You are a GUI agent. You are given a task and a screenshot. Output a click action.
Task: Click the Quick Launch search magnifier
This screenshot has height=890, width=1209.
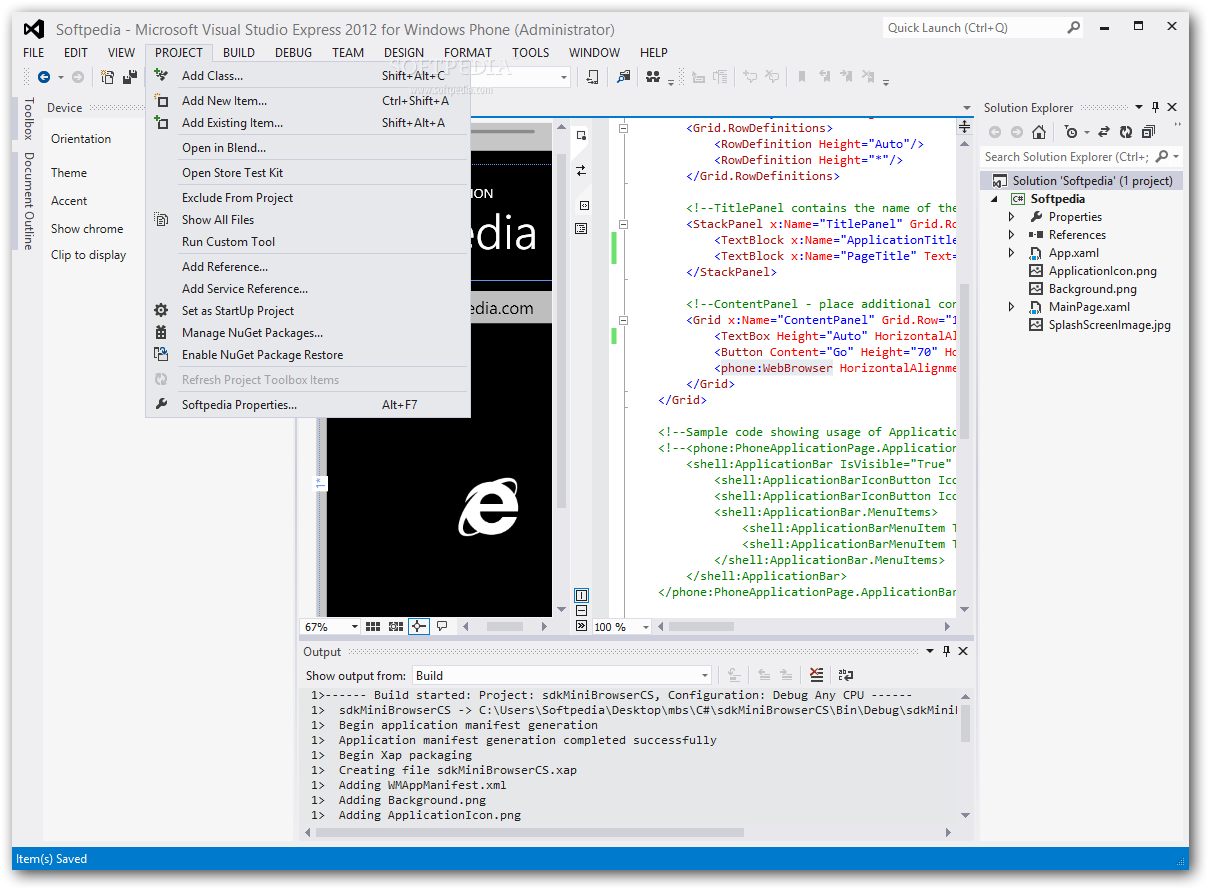[1073, 28]
